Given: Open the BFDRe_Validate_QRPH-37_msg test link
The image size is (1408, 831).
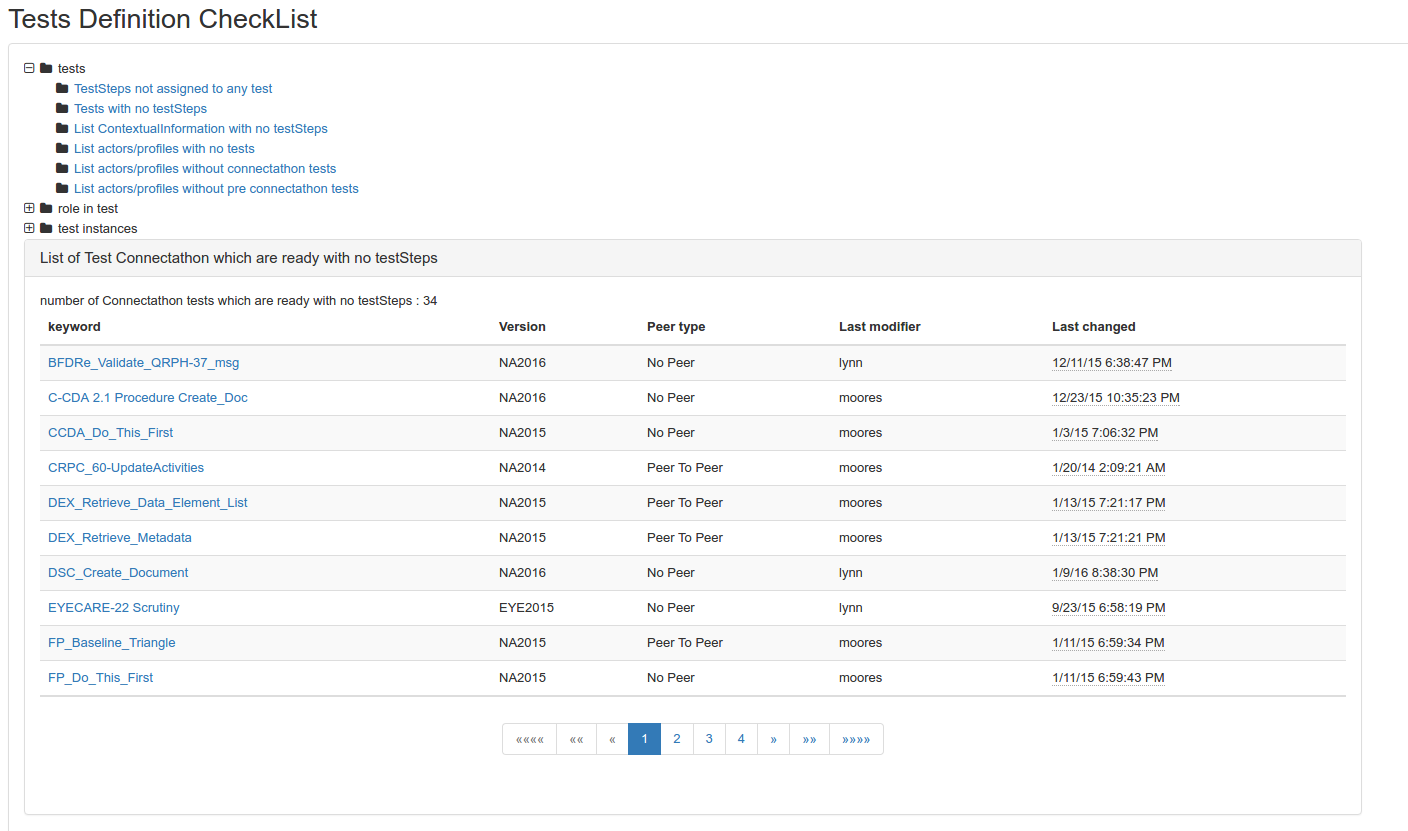Looking at the screenshot, I should point(143,363).
